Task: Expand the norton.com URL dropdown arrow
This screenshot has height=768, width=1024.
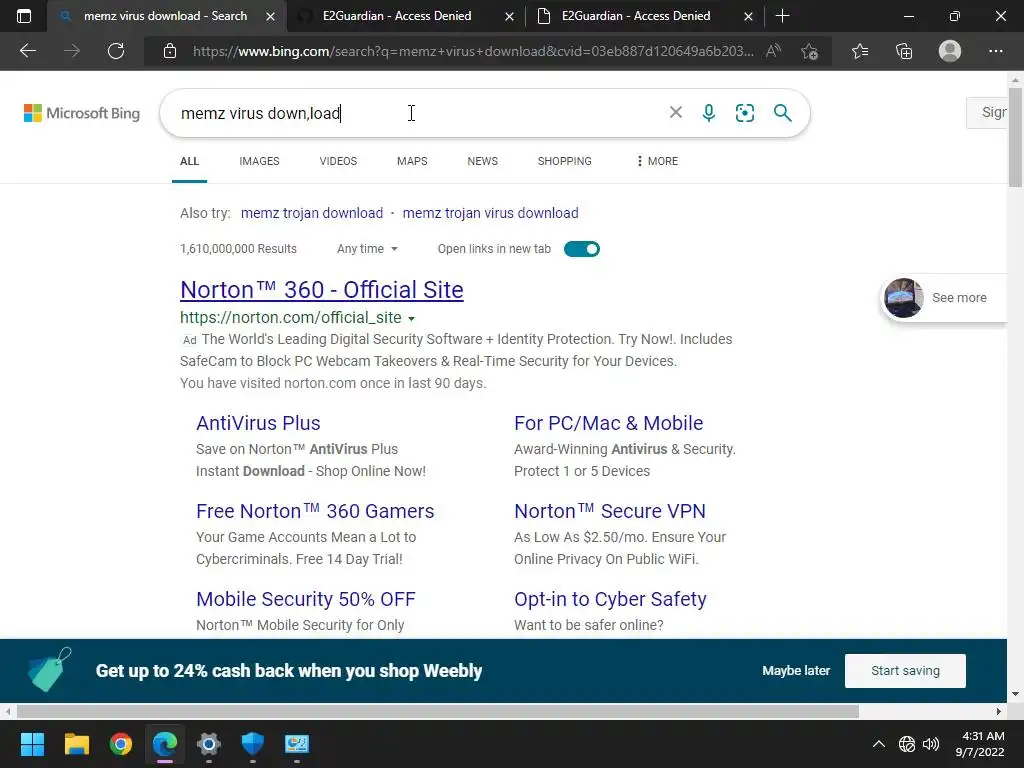Action: pos(411,319)
